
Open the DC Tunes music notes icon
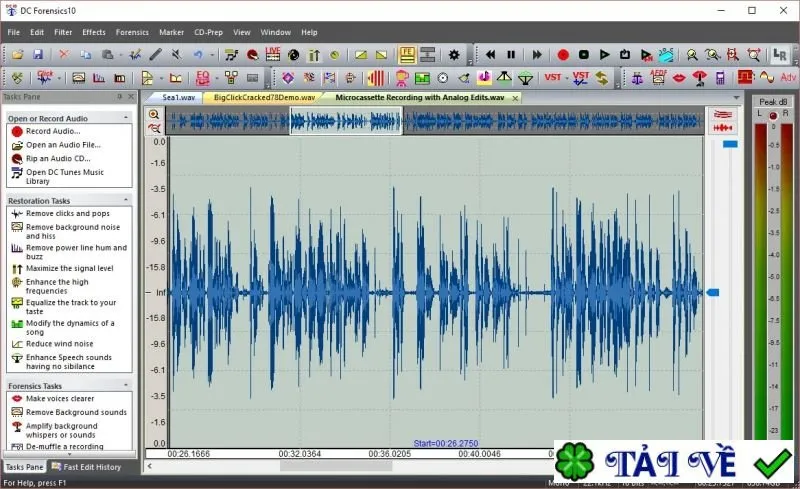[232, 55]
